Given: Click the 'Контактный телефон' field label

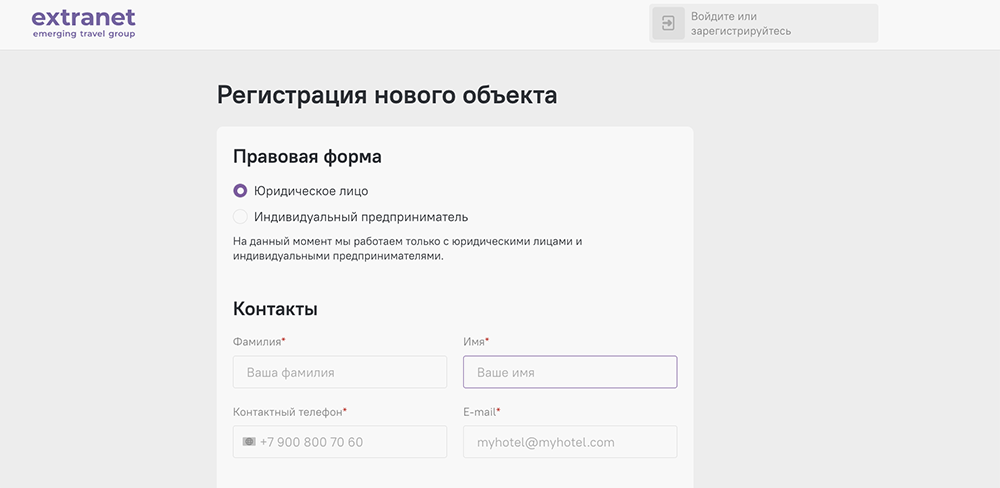Looking at the screenshot, I should (x=295, y=412).
